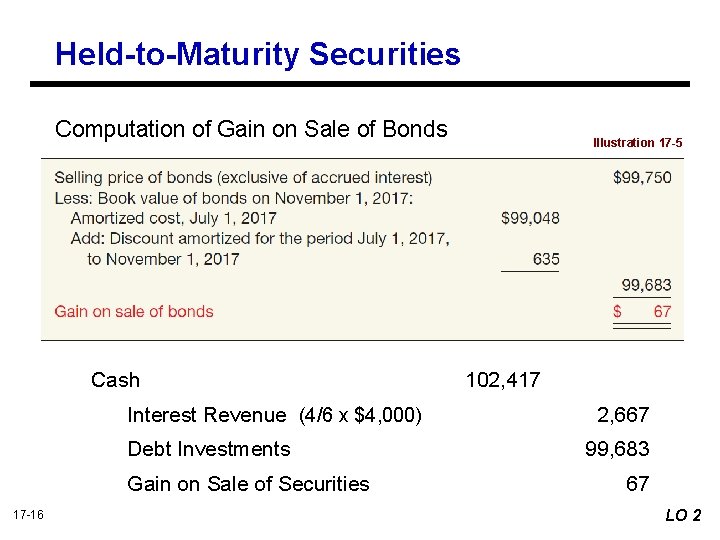
Task: Select the 102,417 cash debit amount
Action: (502, 380)
